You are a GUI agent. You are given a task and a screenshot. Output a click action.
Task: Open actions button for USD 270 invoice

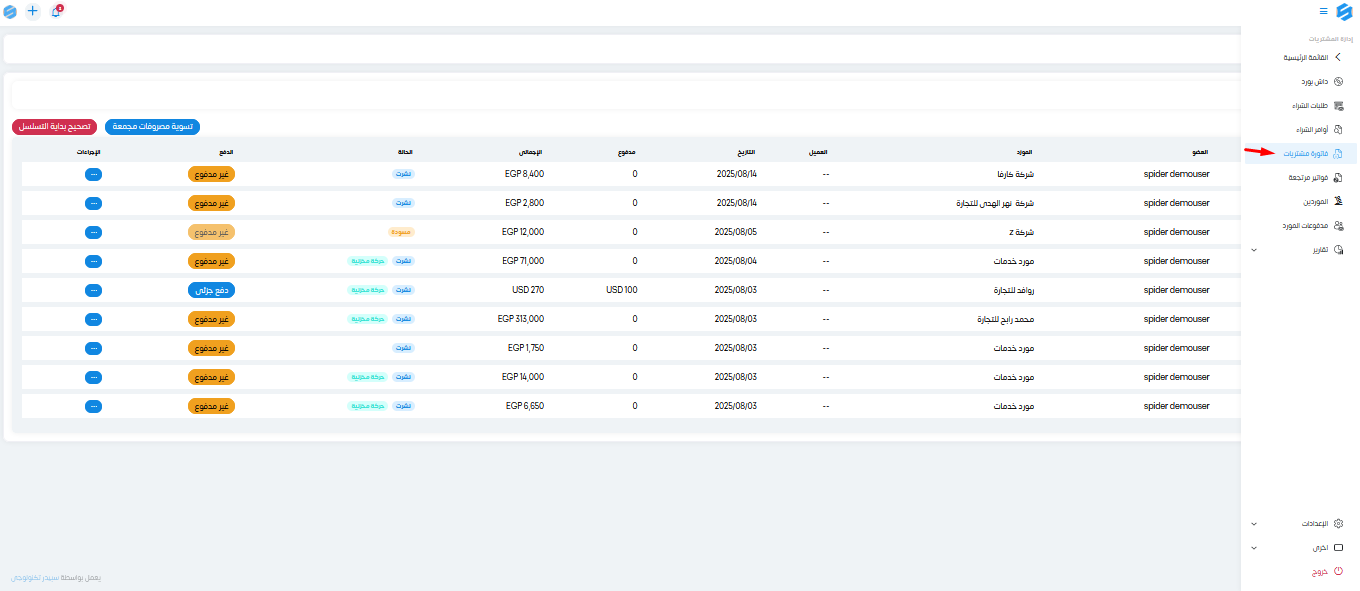[x=93, y=290]
